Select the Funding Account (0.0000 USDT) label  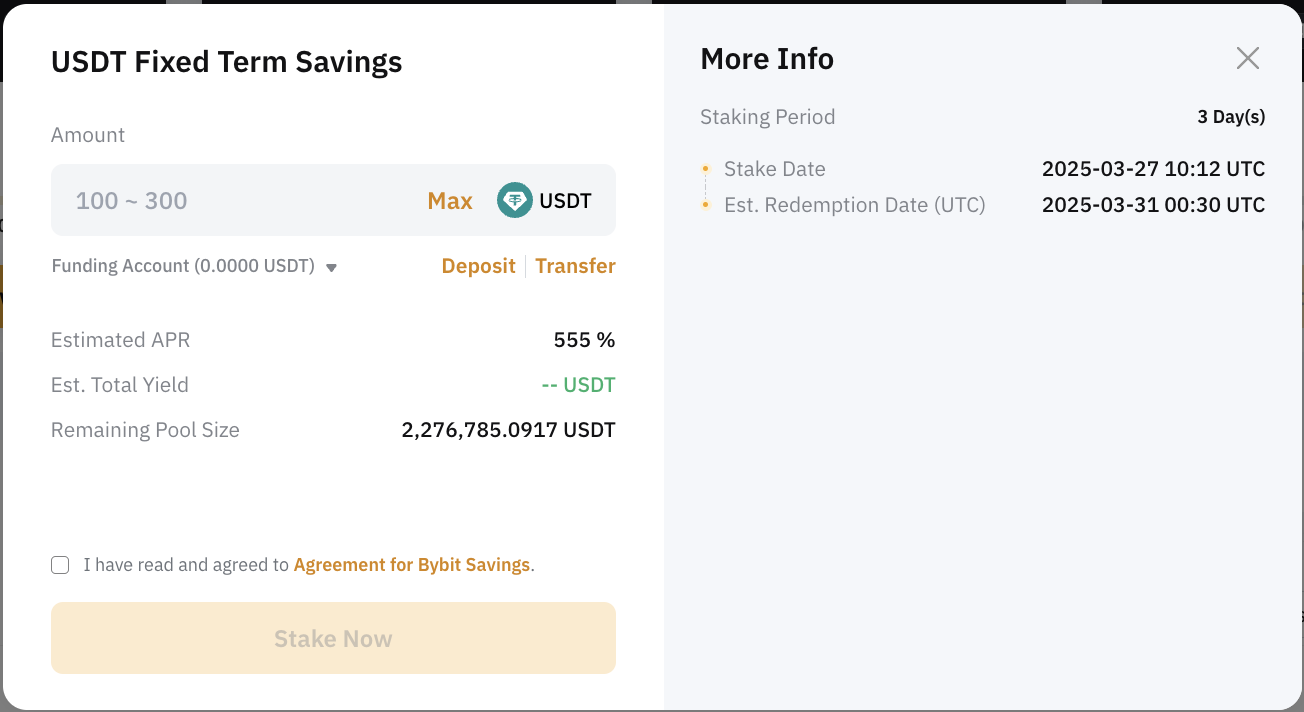[183, 266]
